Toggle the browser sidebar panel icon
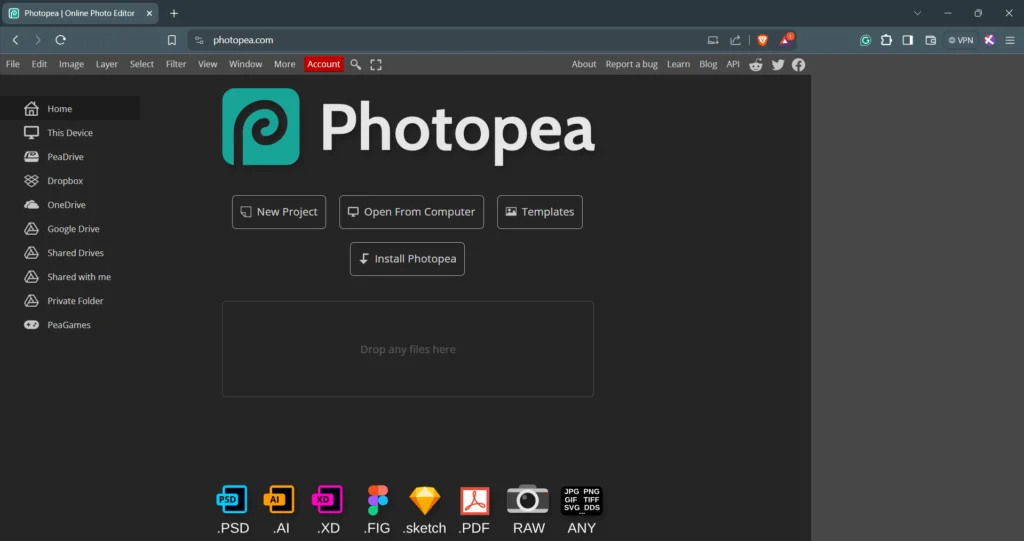The image size is (1024, 541). (908, 40)
